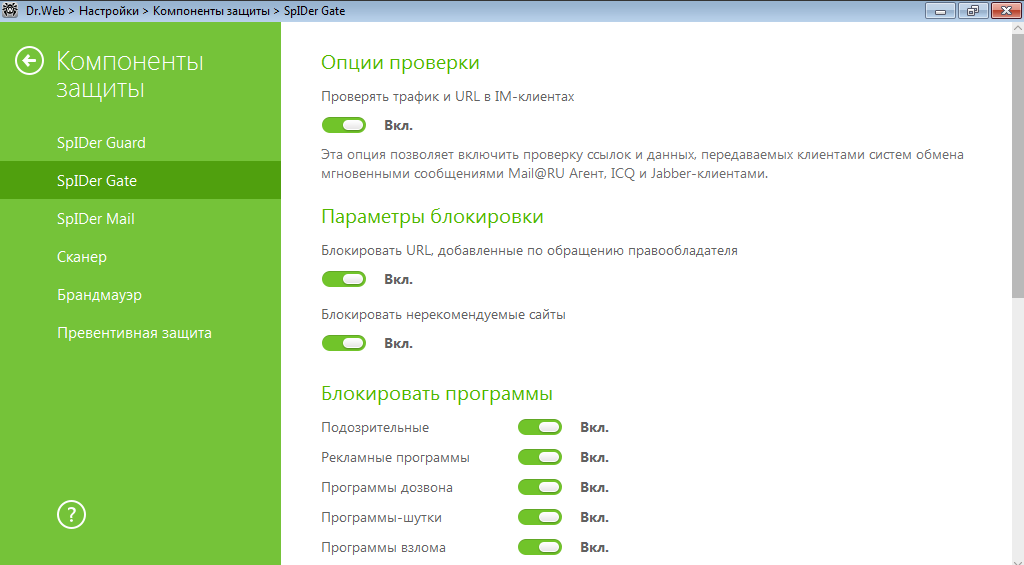The width and height of the screenshot is (1024, 565).
Task: Click the Блокировать программы heading
Action: (437, 394)
